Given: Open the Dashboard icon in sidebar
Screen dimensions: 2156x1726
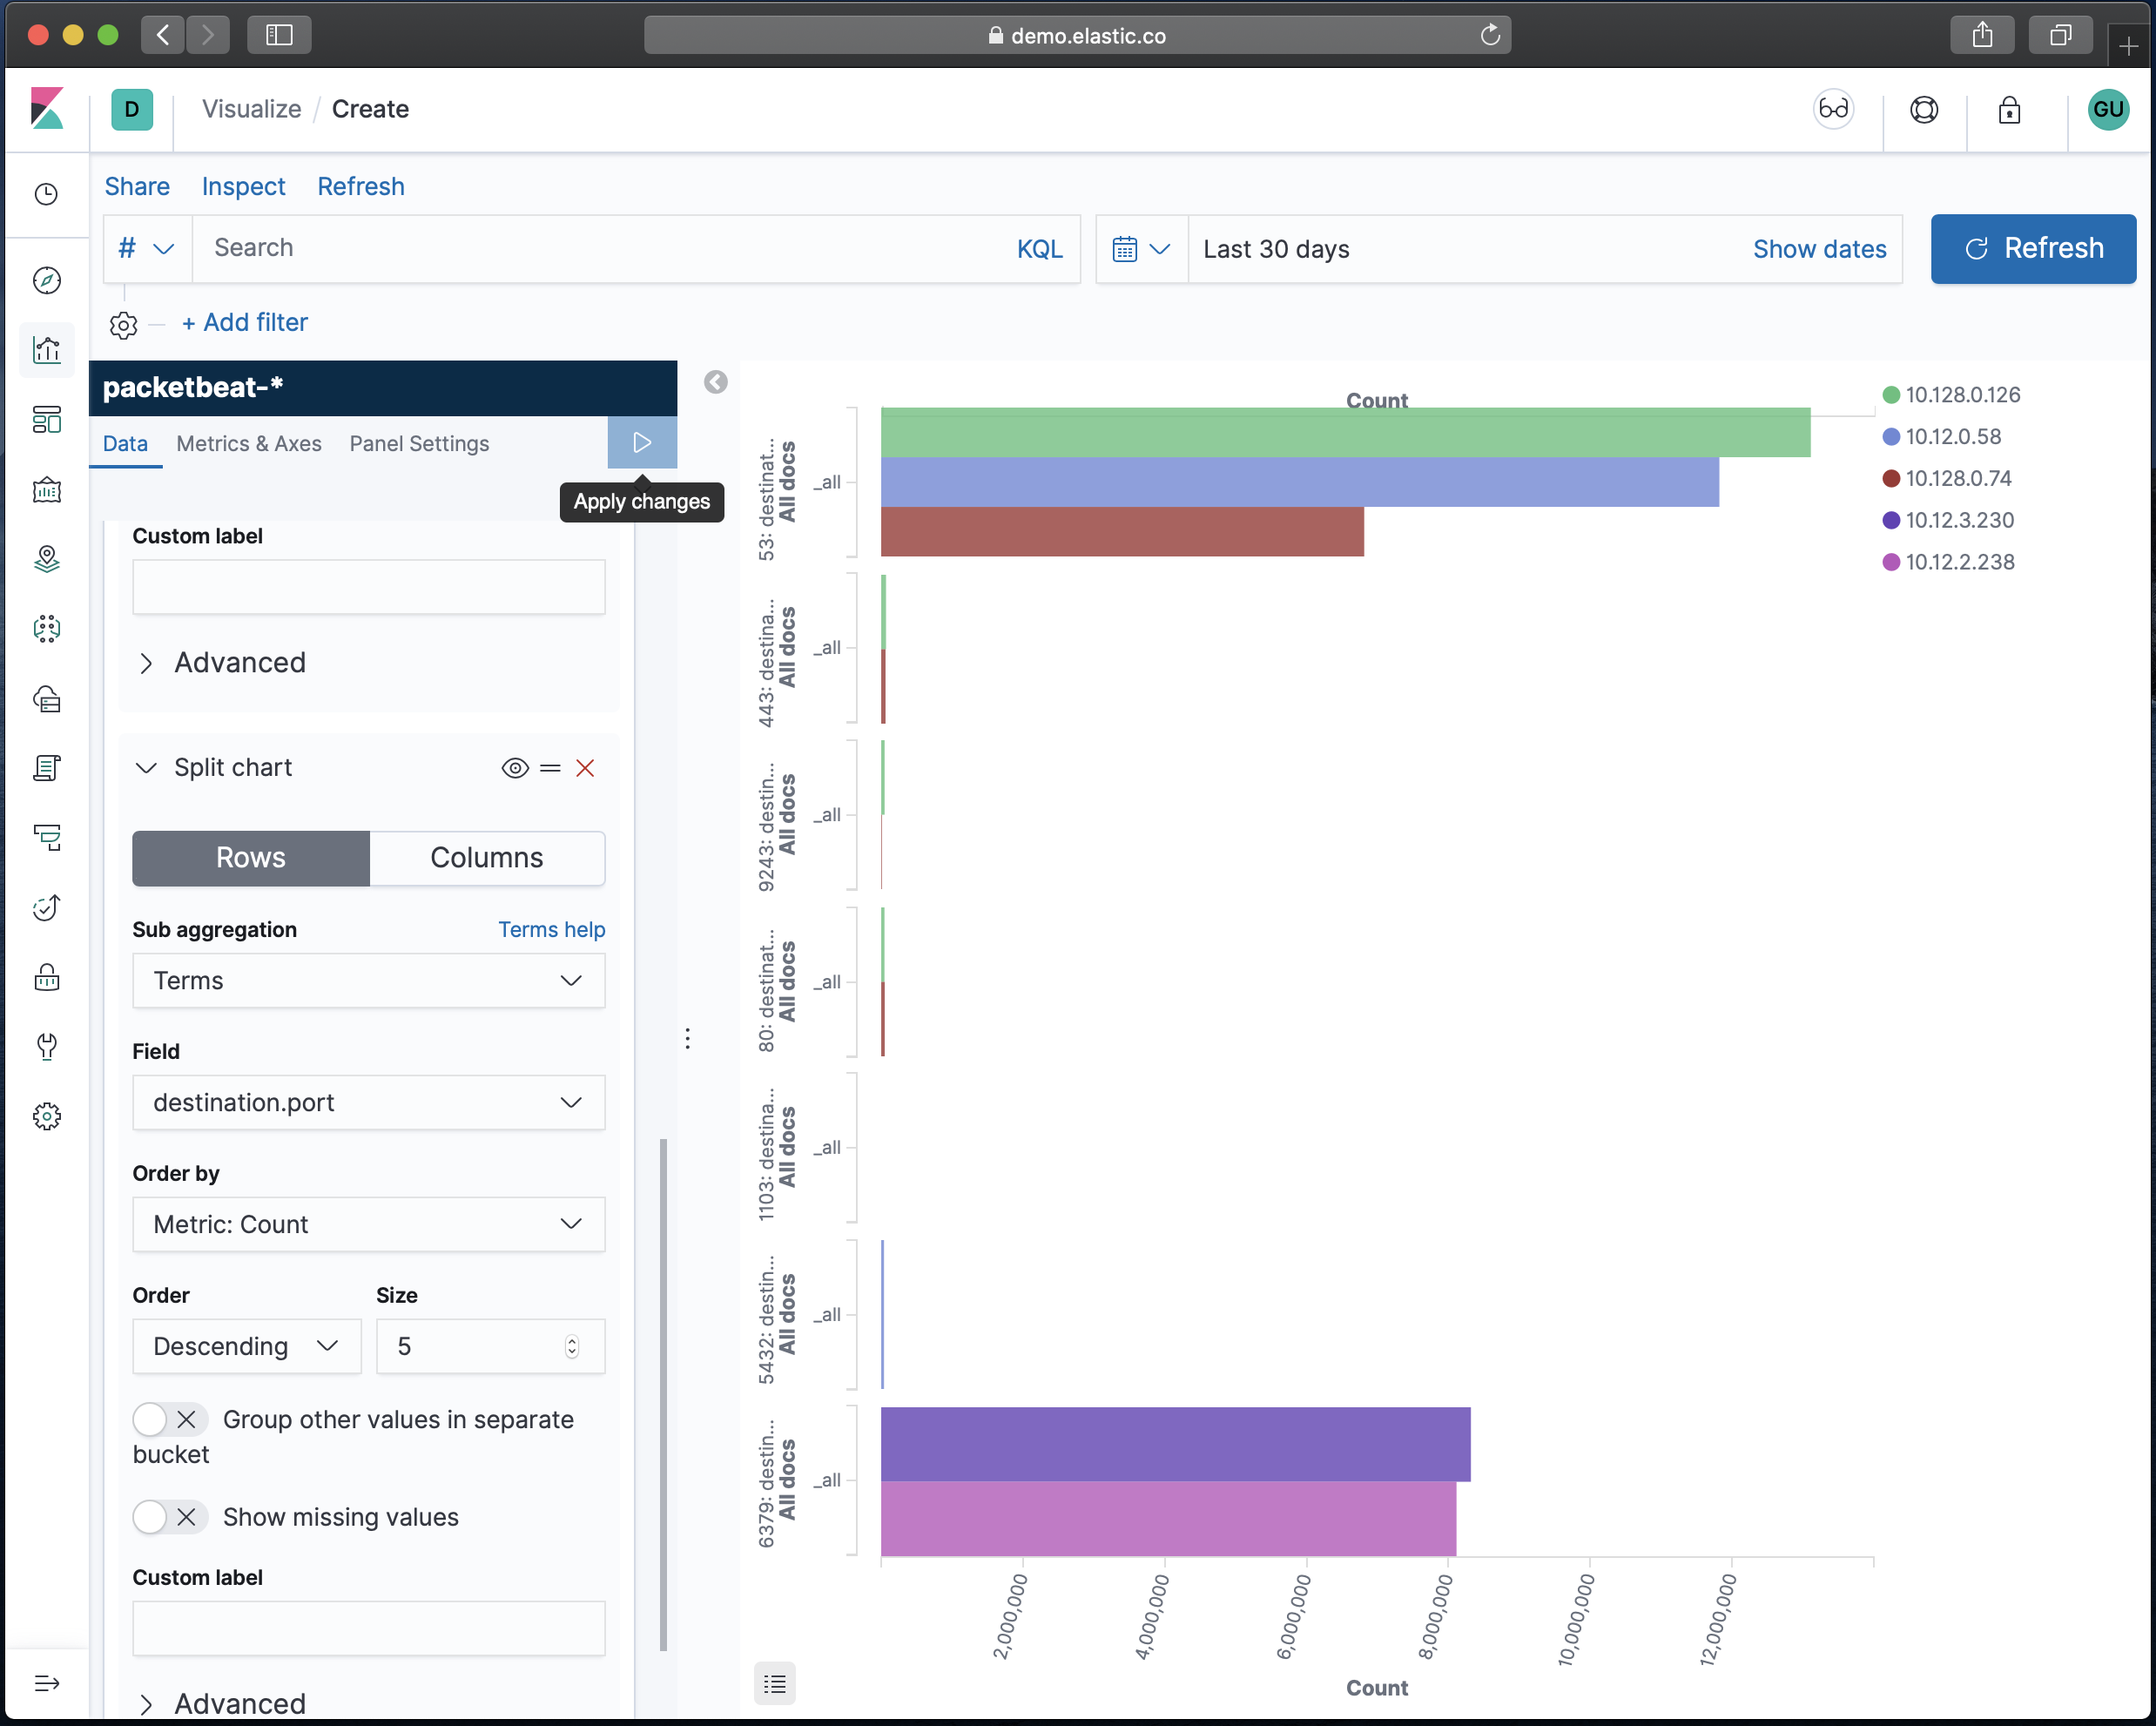Looking at the screenshot, I should point(47,419).
